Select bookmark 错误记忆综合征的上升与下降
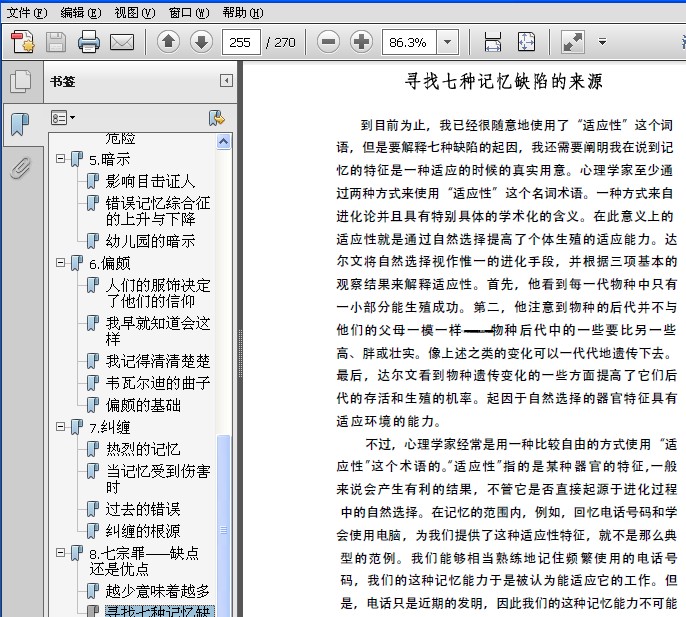Image resolution: width=686 pixels, height=617 pixels. coord(158,210)
